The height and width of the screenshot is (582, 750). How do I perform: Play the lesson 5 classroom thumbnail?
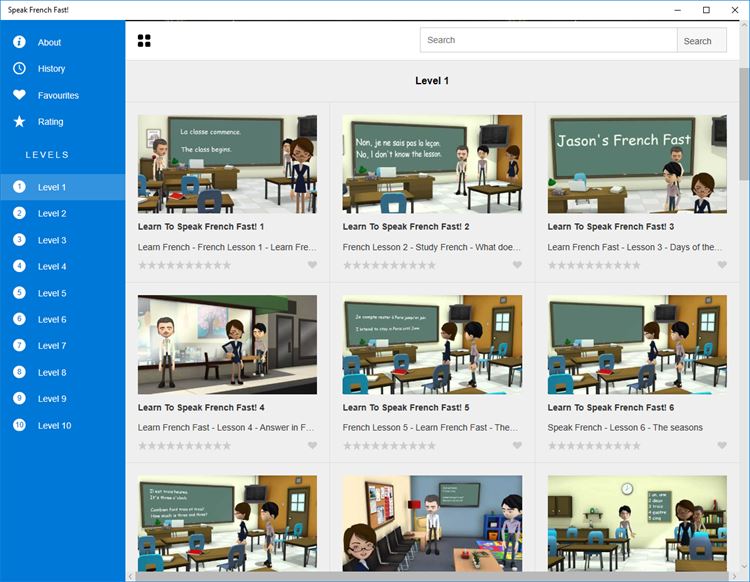(432, 344)
